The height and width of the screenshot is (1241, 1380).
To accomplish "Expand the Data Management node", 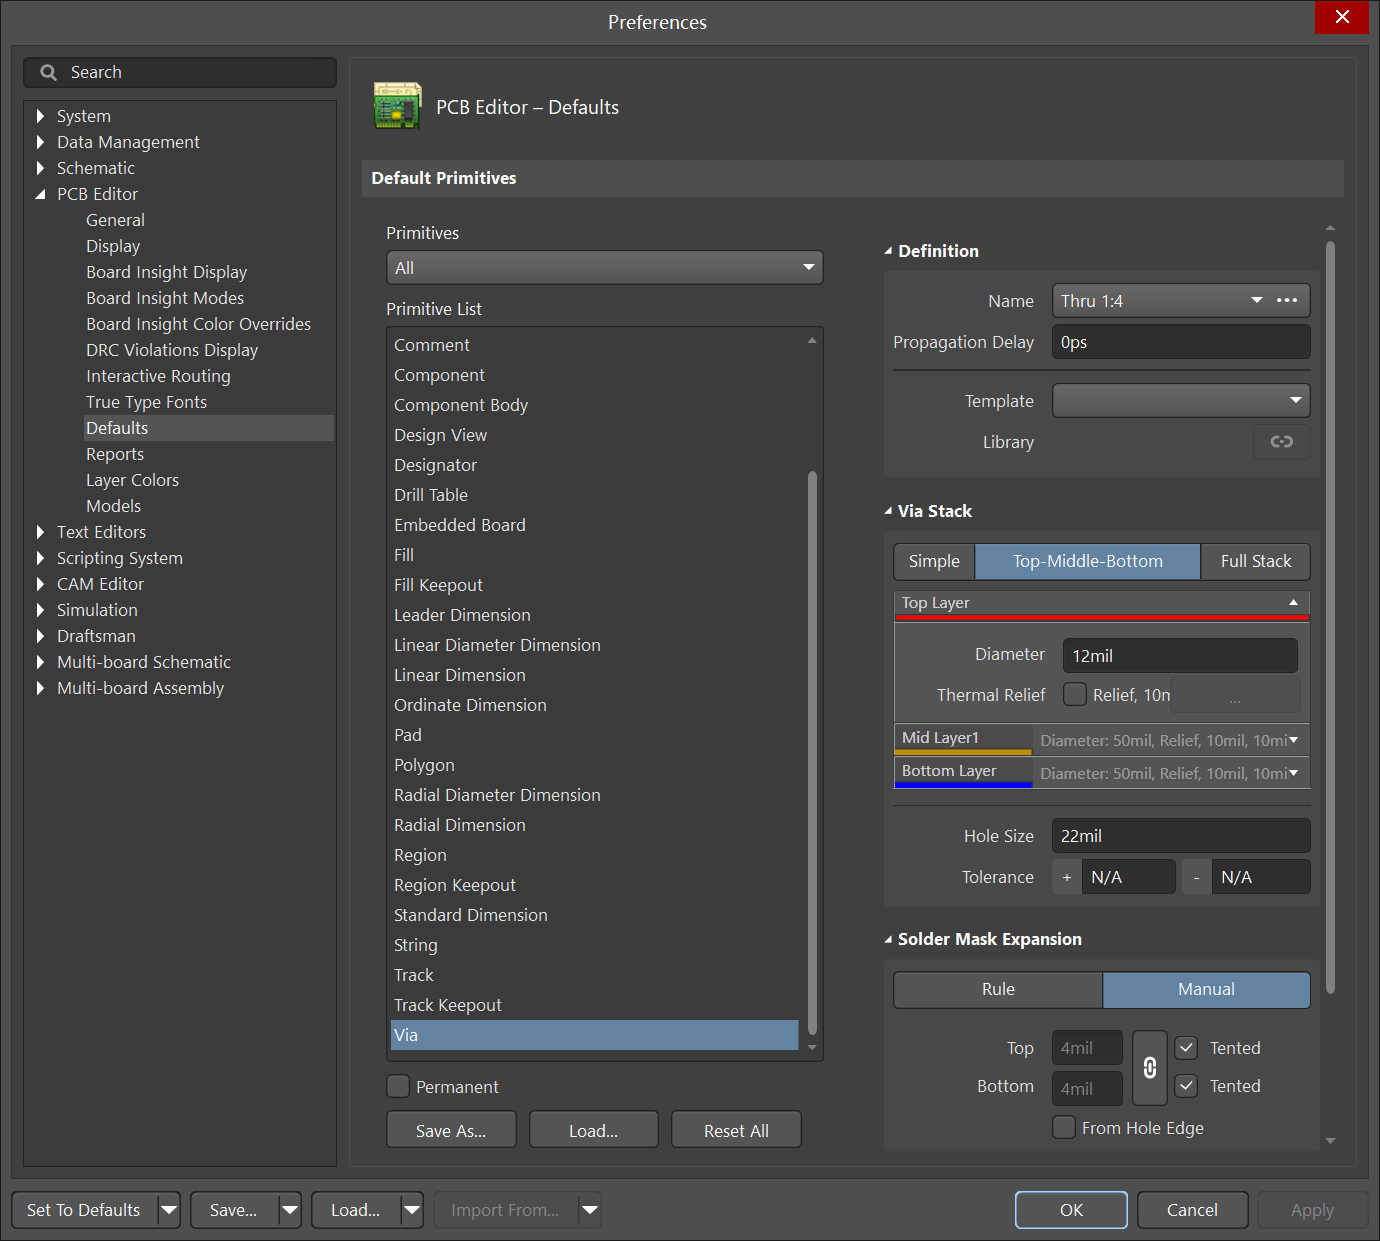I will (40, 142).
